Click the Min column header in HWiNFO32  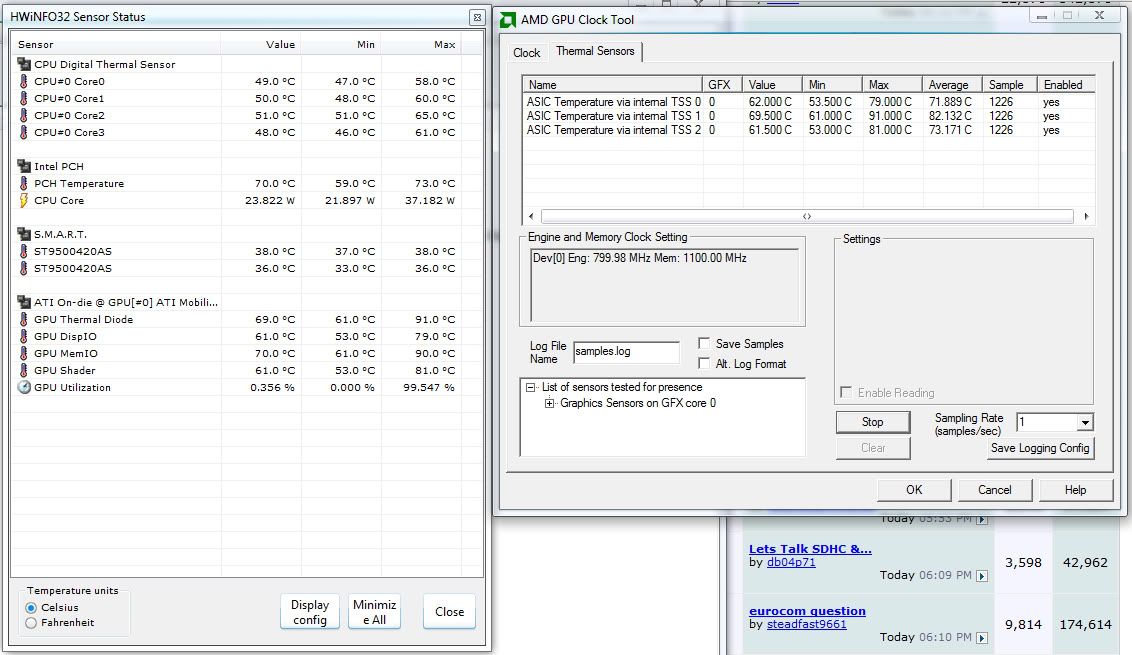(341, 44)
